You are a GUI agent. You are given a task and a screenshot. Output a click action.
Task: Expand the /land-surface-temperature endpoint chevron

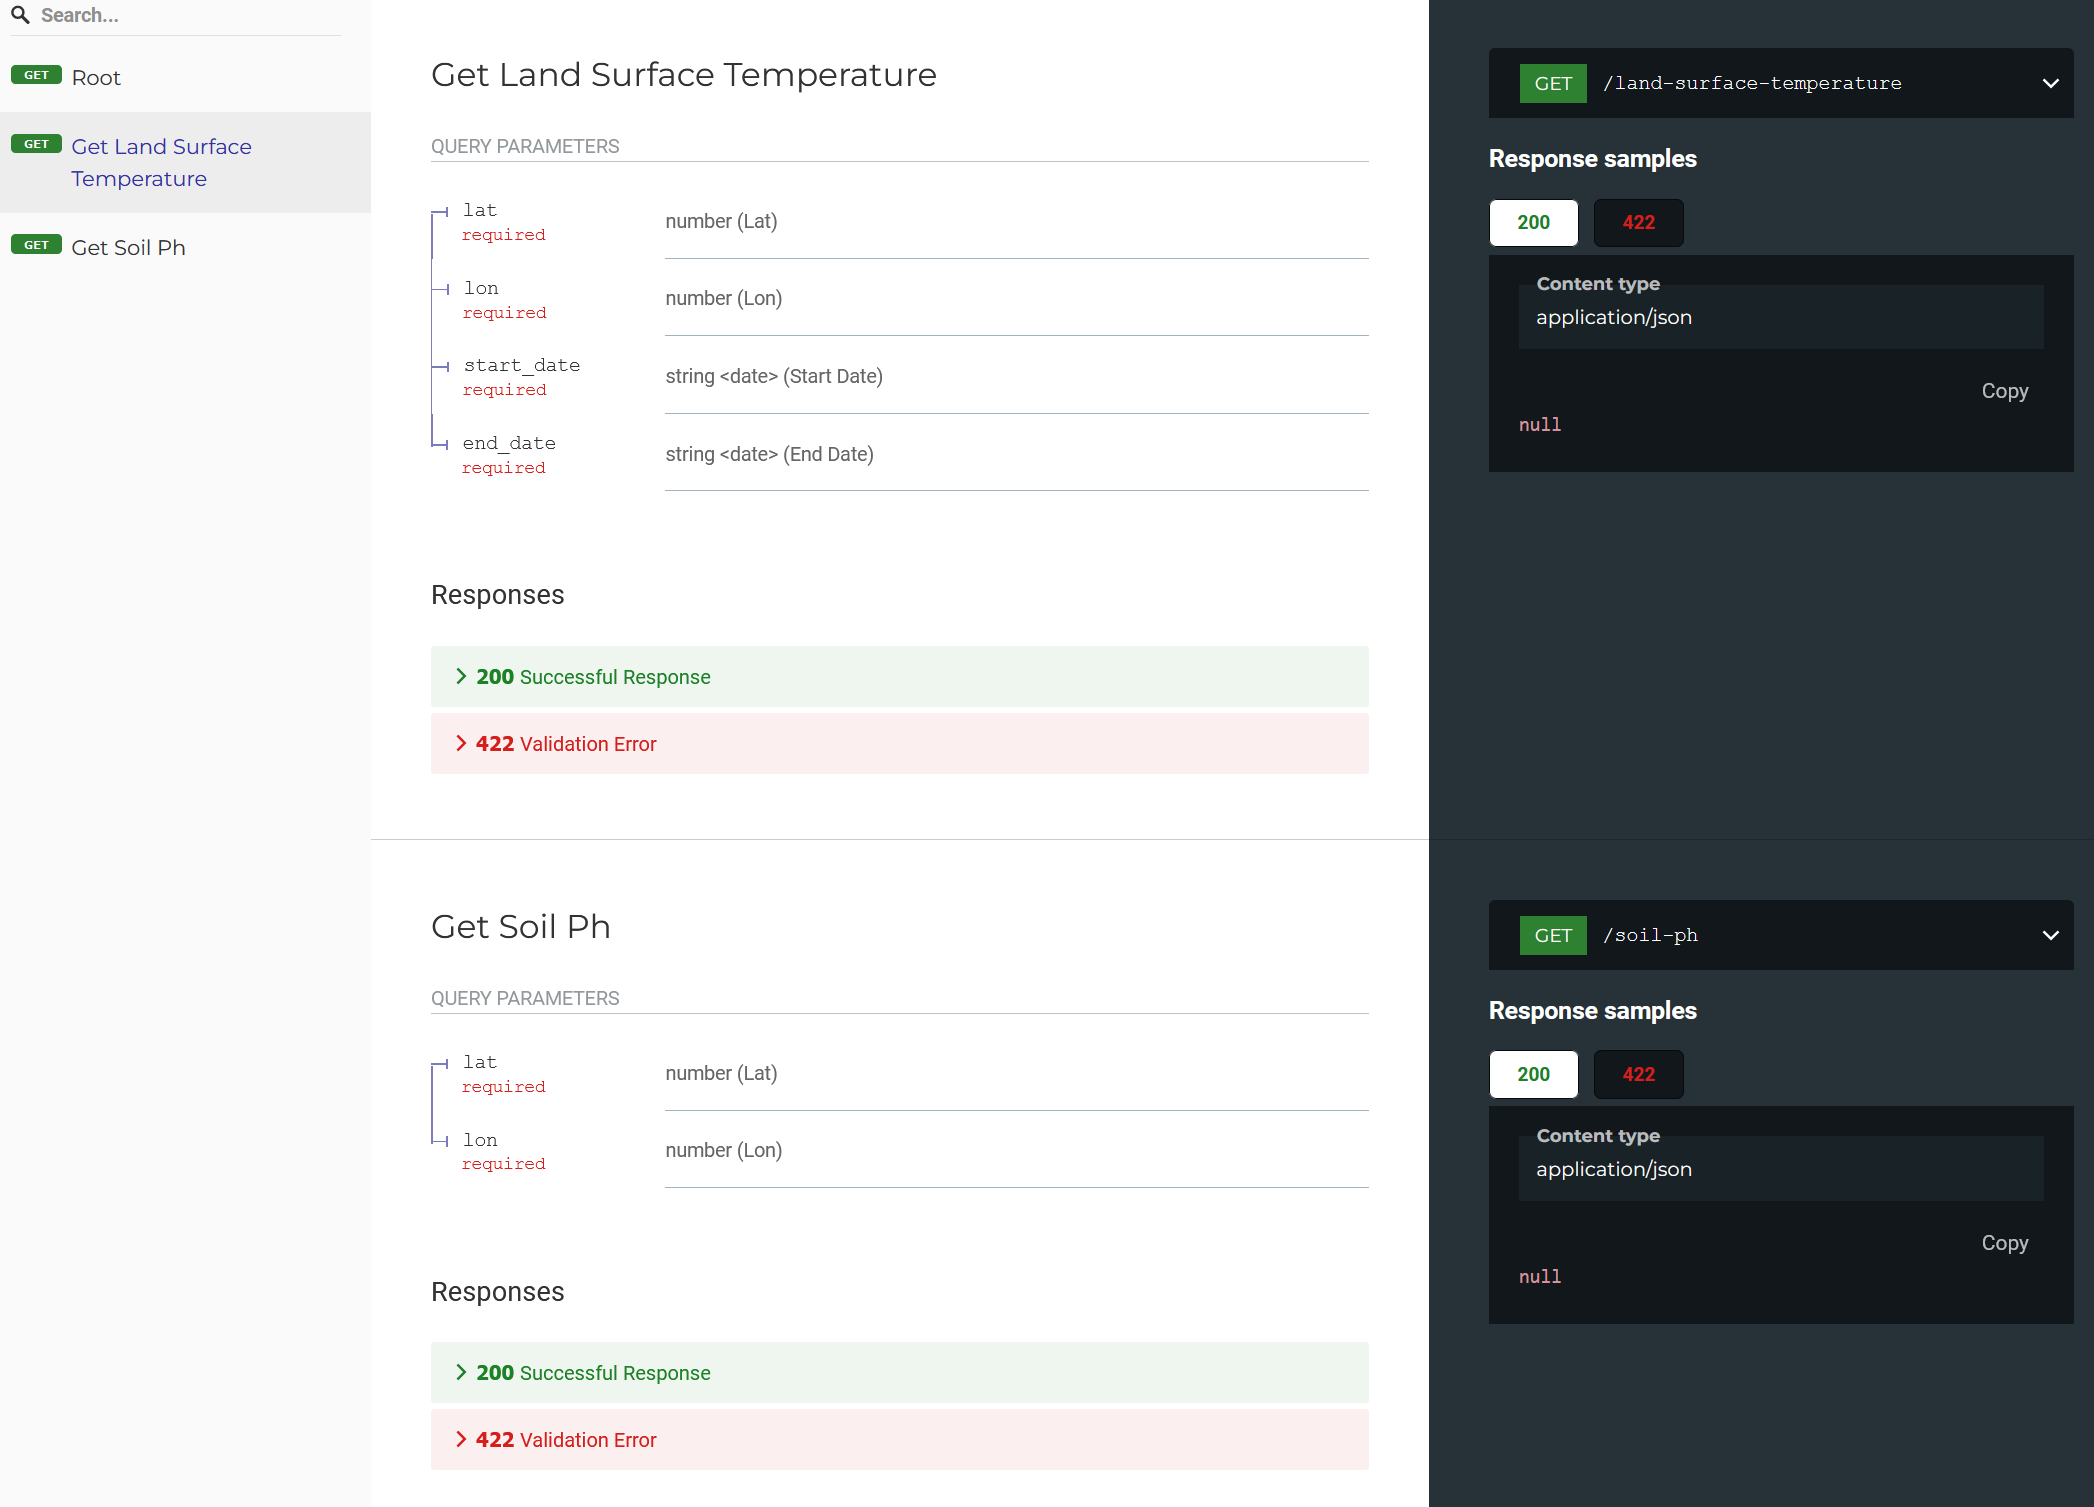(2050, 84)
